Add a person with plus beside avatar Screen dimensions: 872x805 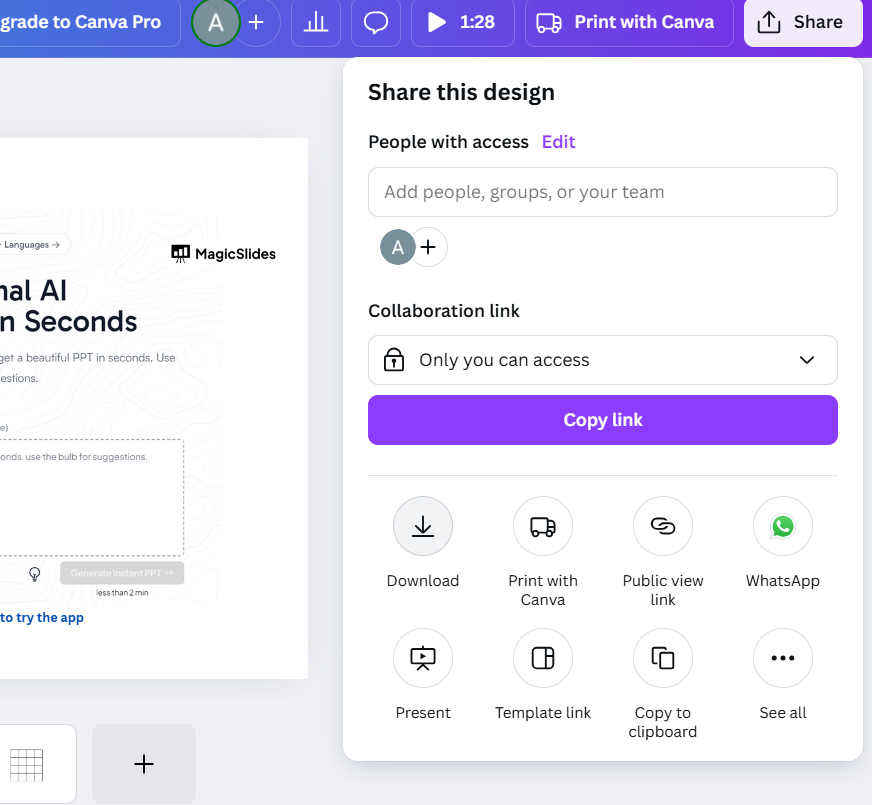[429, 247]
